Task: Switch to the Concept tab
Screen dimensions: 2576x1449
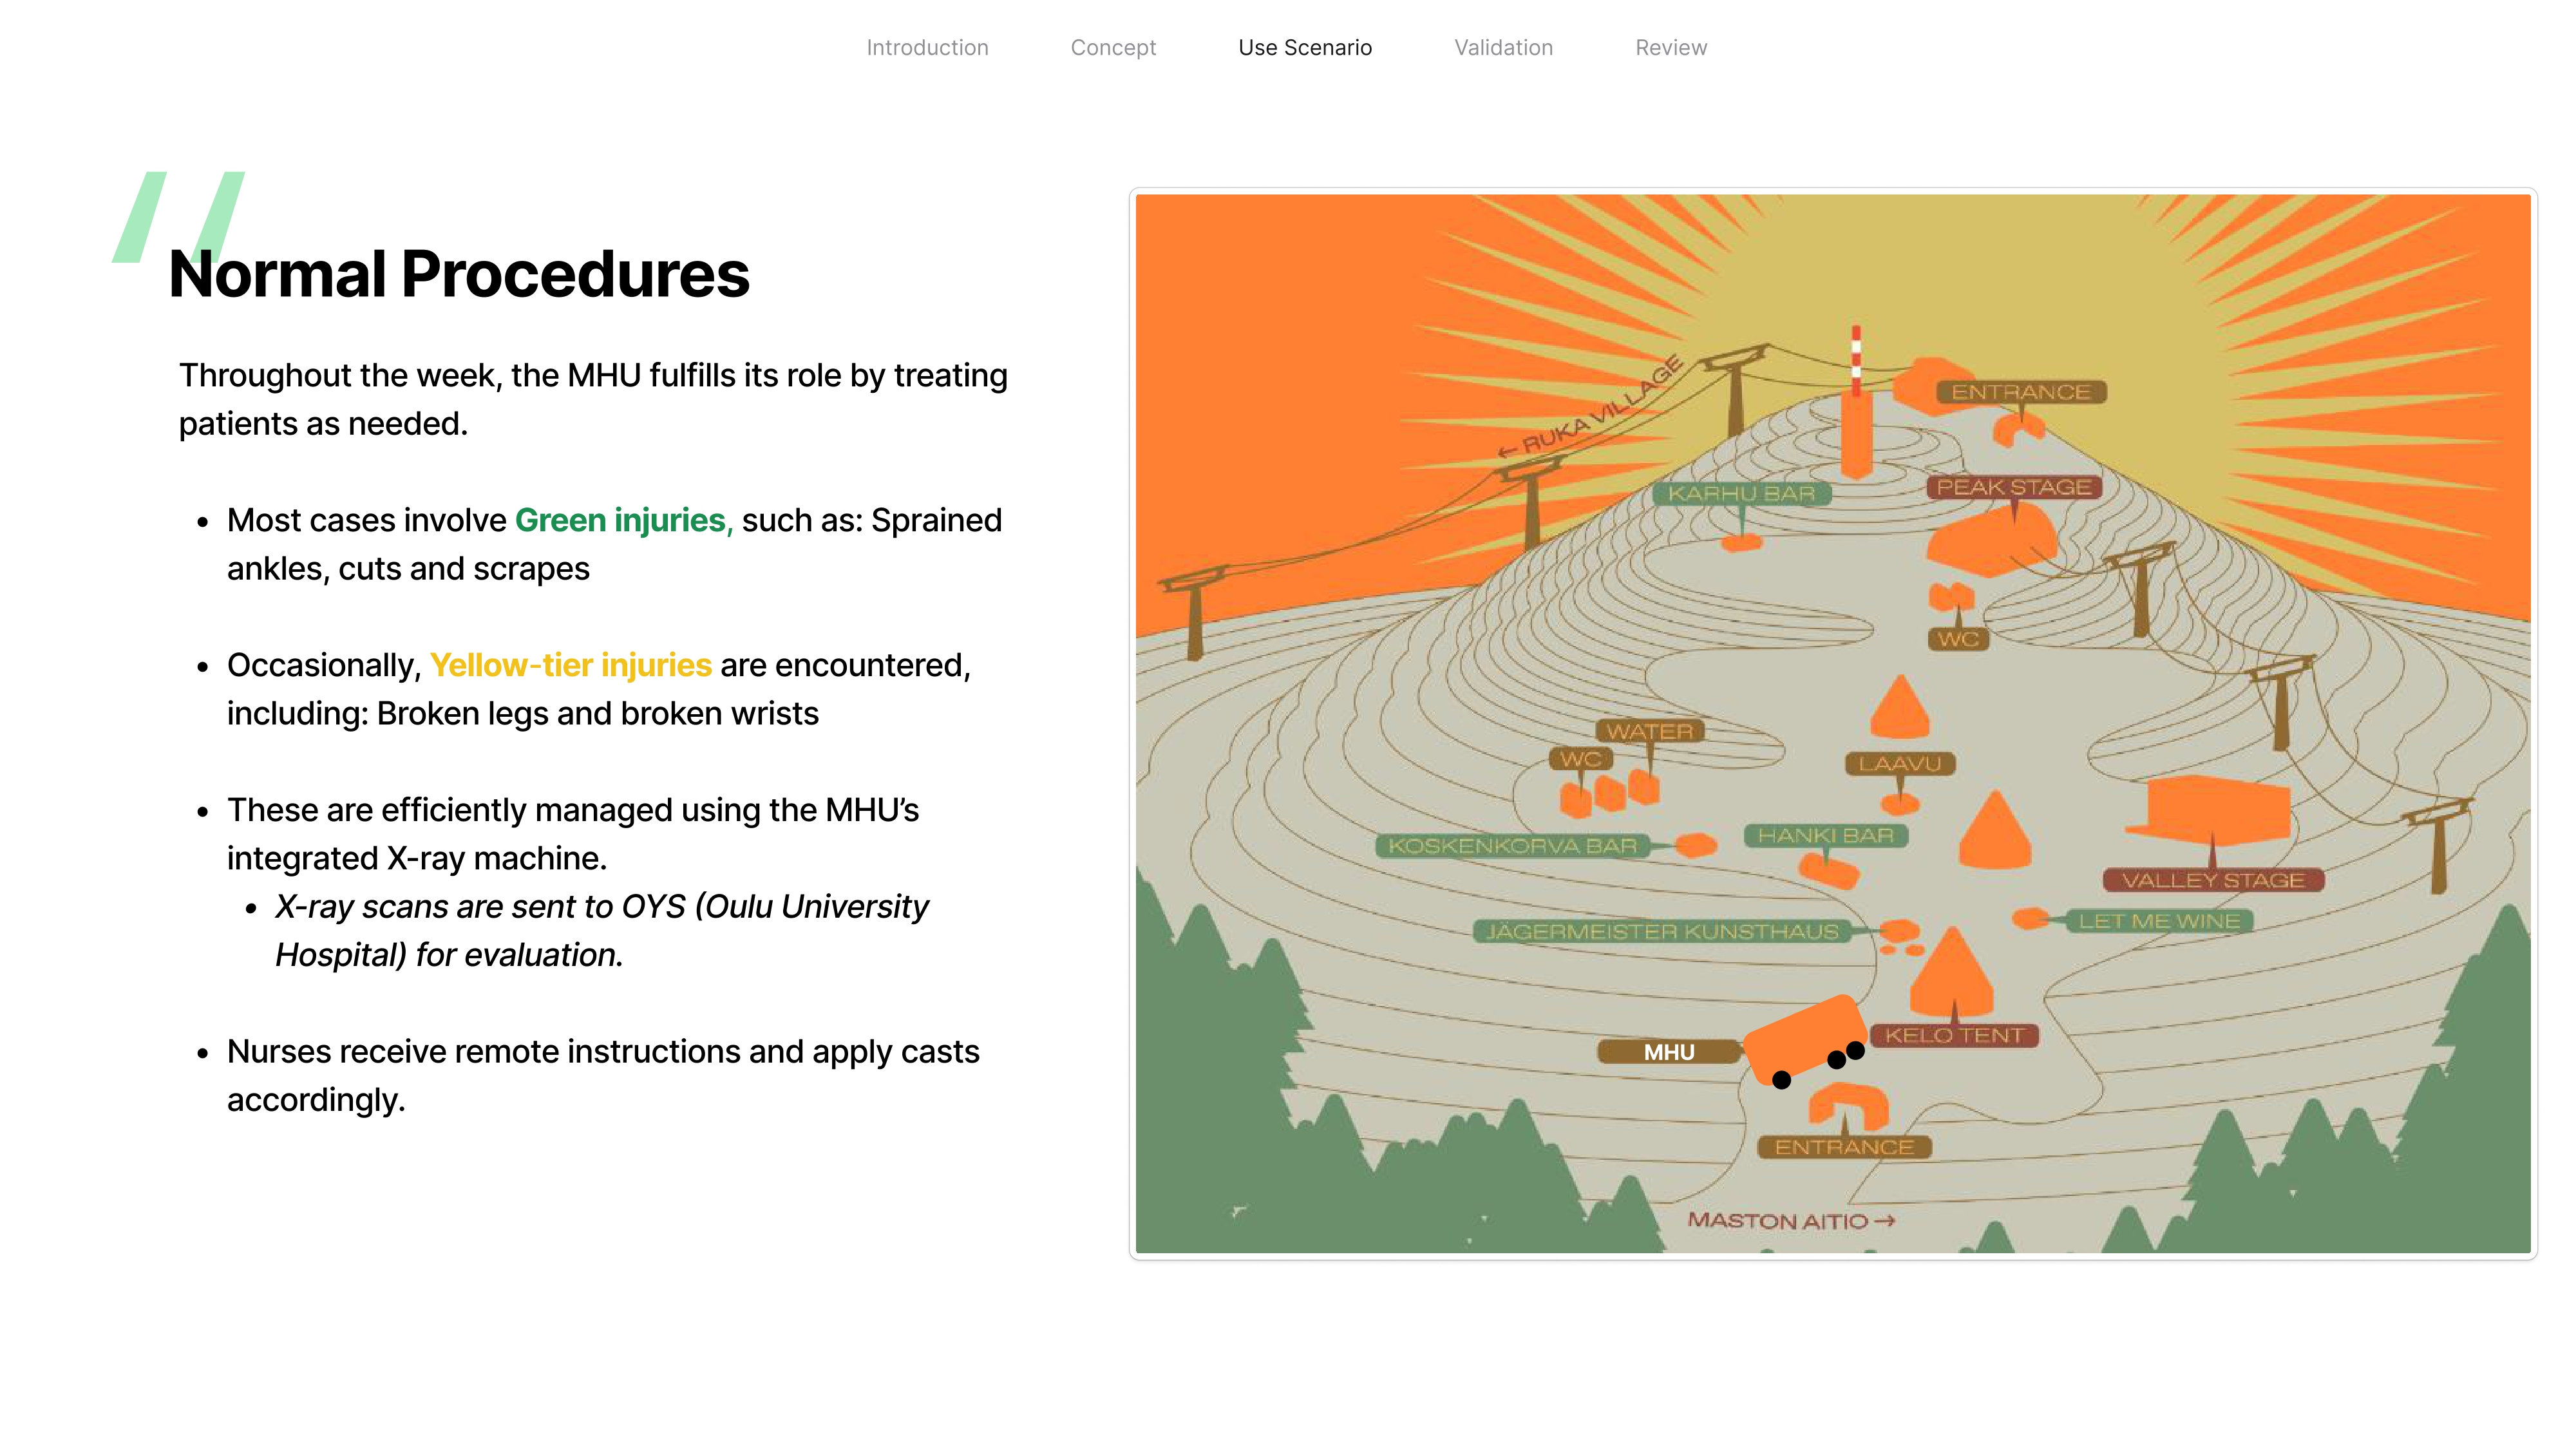Action: tap(1113, 47)
